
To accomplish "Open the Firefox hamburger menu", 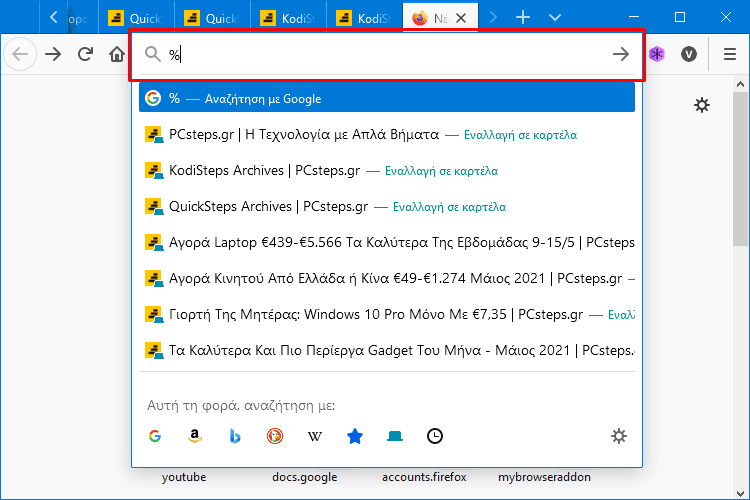I will pos(730,54).
